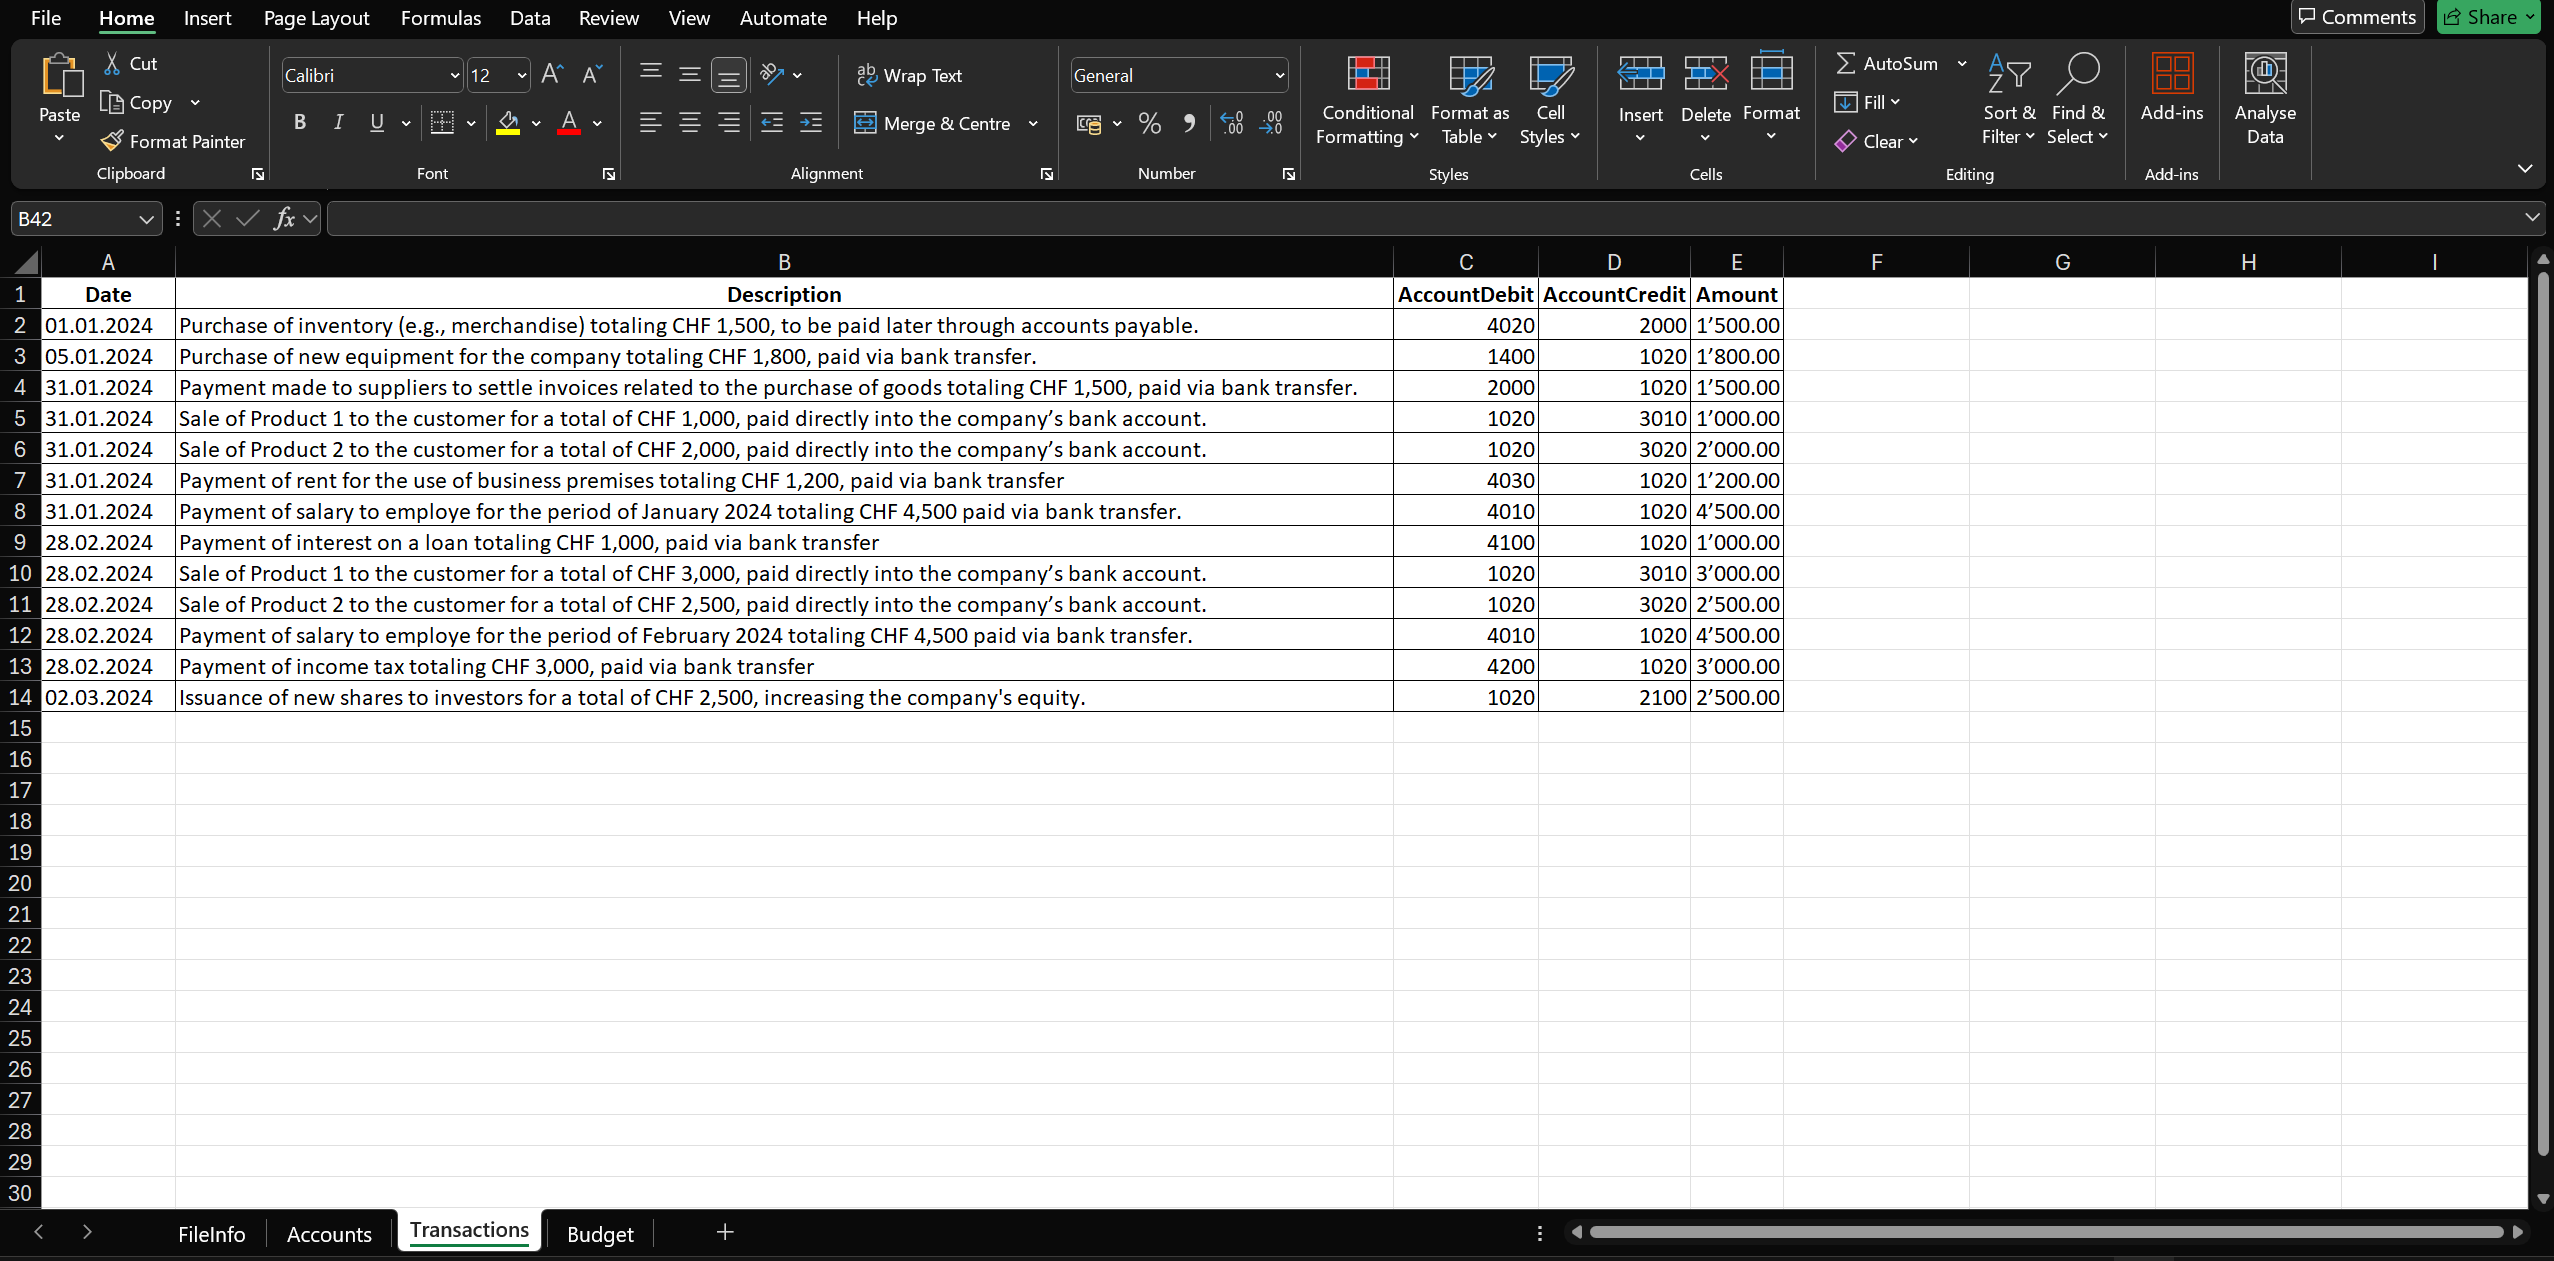Screen dimensions: 2554x1261
Task: Click the Format as Table icon
Action: 1469,75
